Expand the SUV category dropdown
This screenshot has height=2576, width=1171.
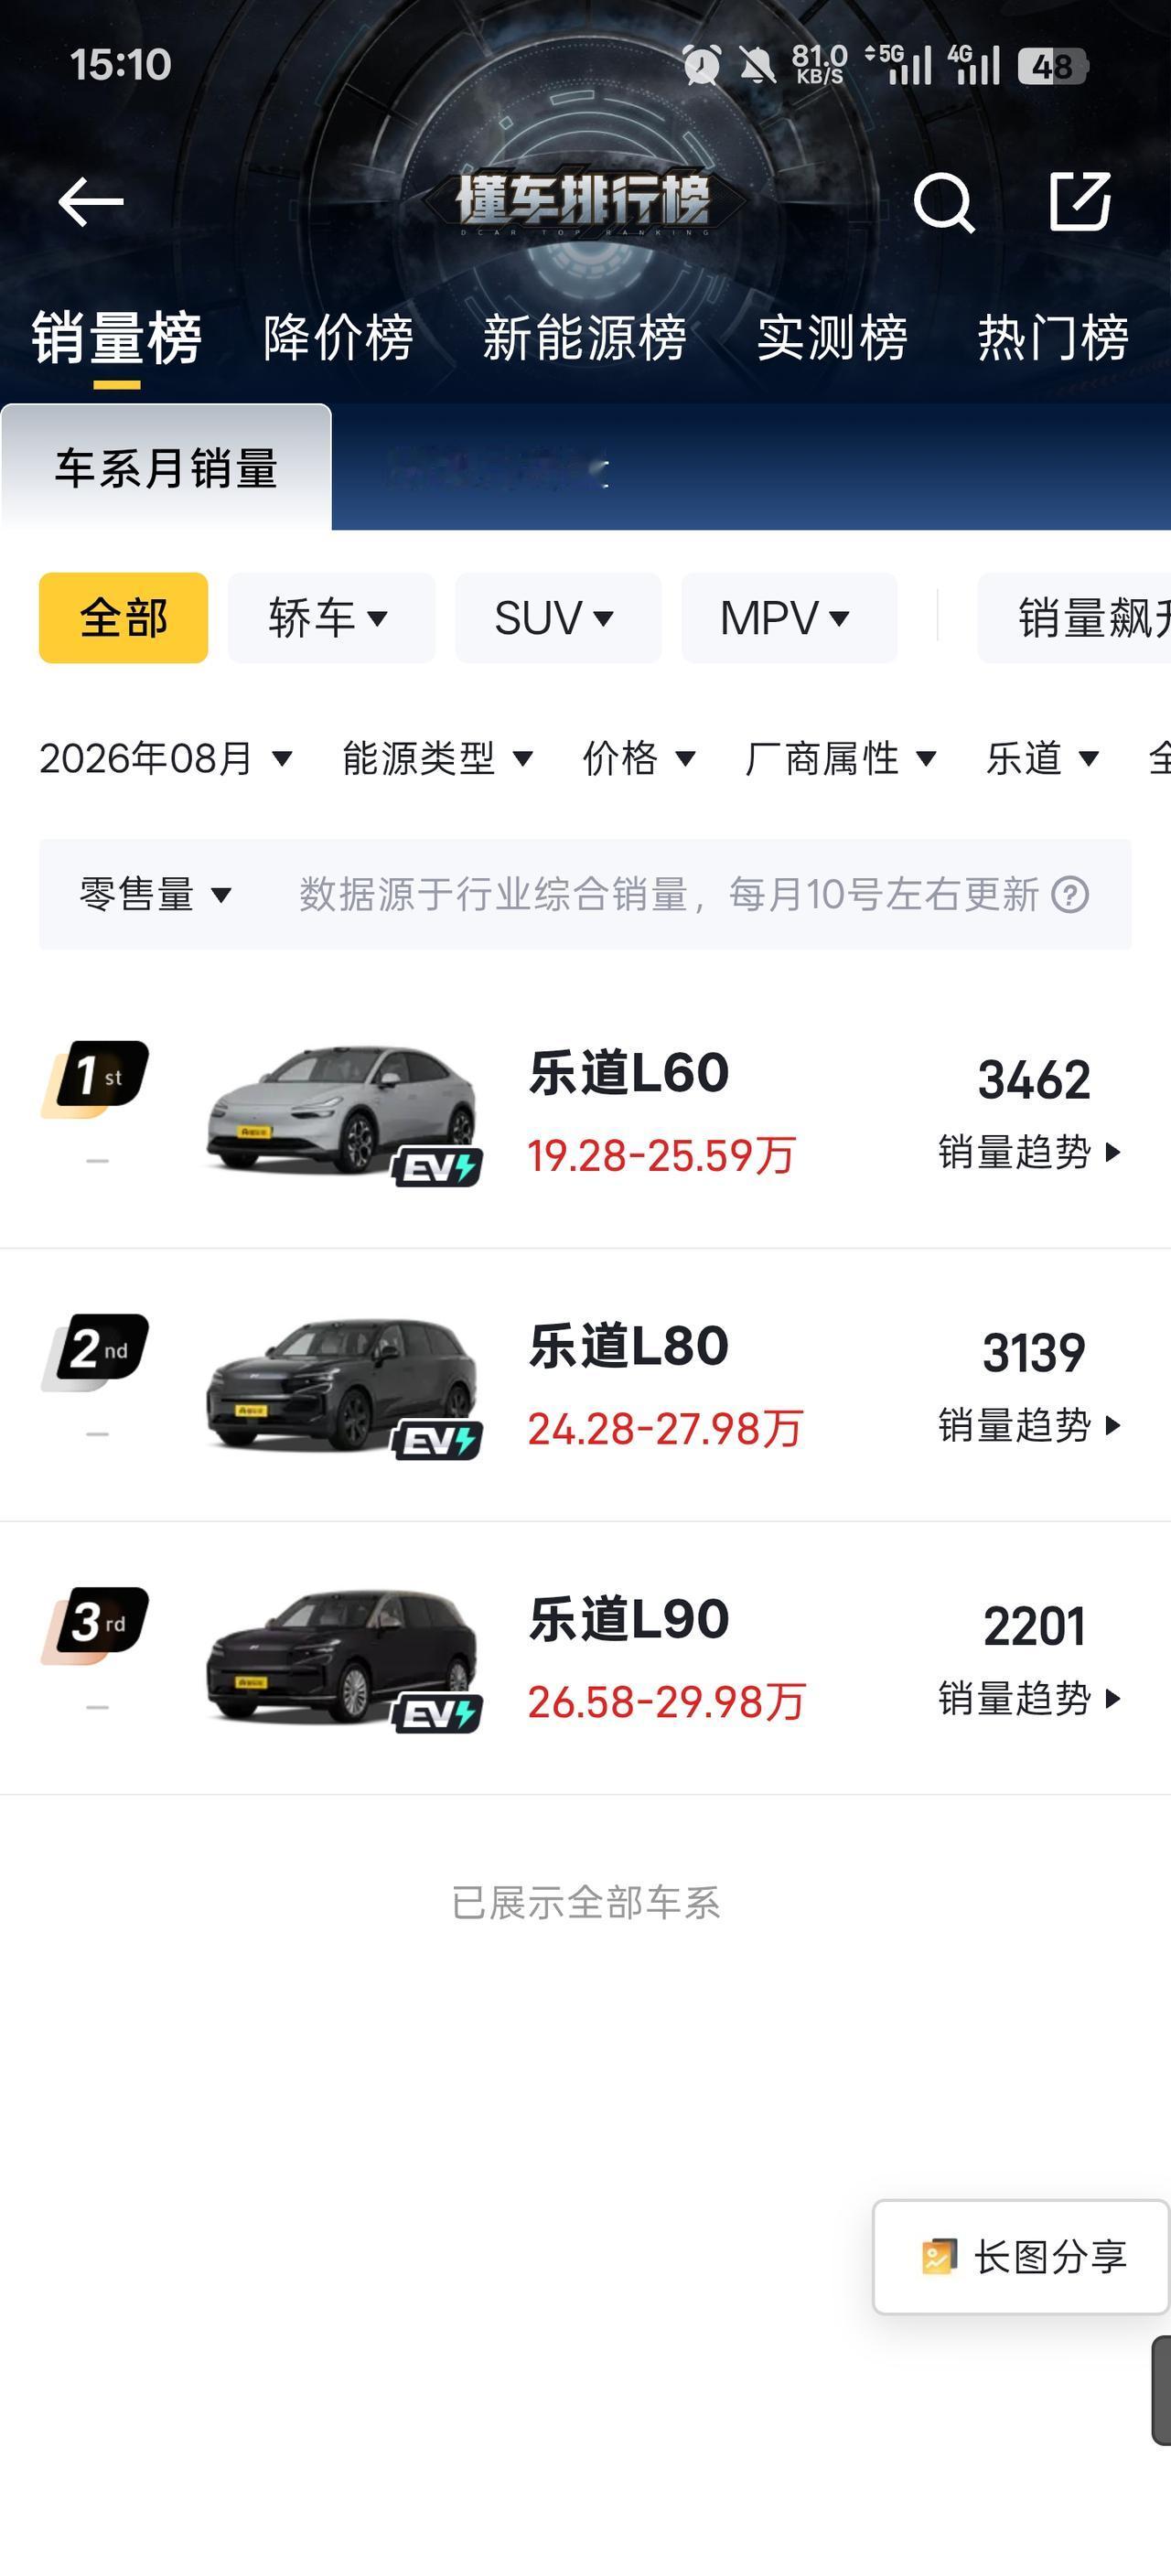pos(558,618)
